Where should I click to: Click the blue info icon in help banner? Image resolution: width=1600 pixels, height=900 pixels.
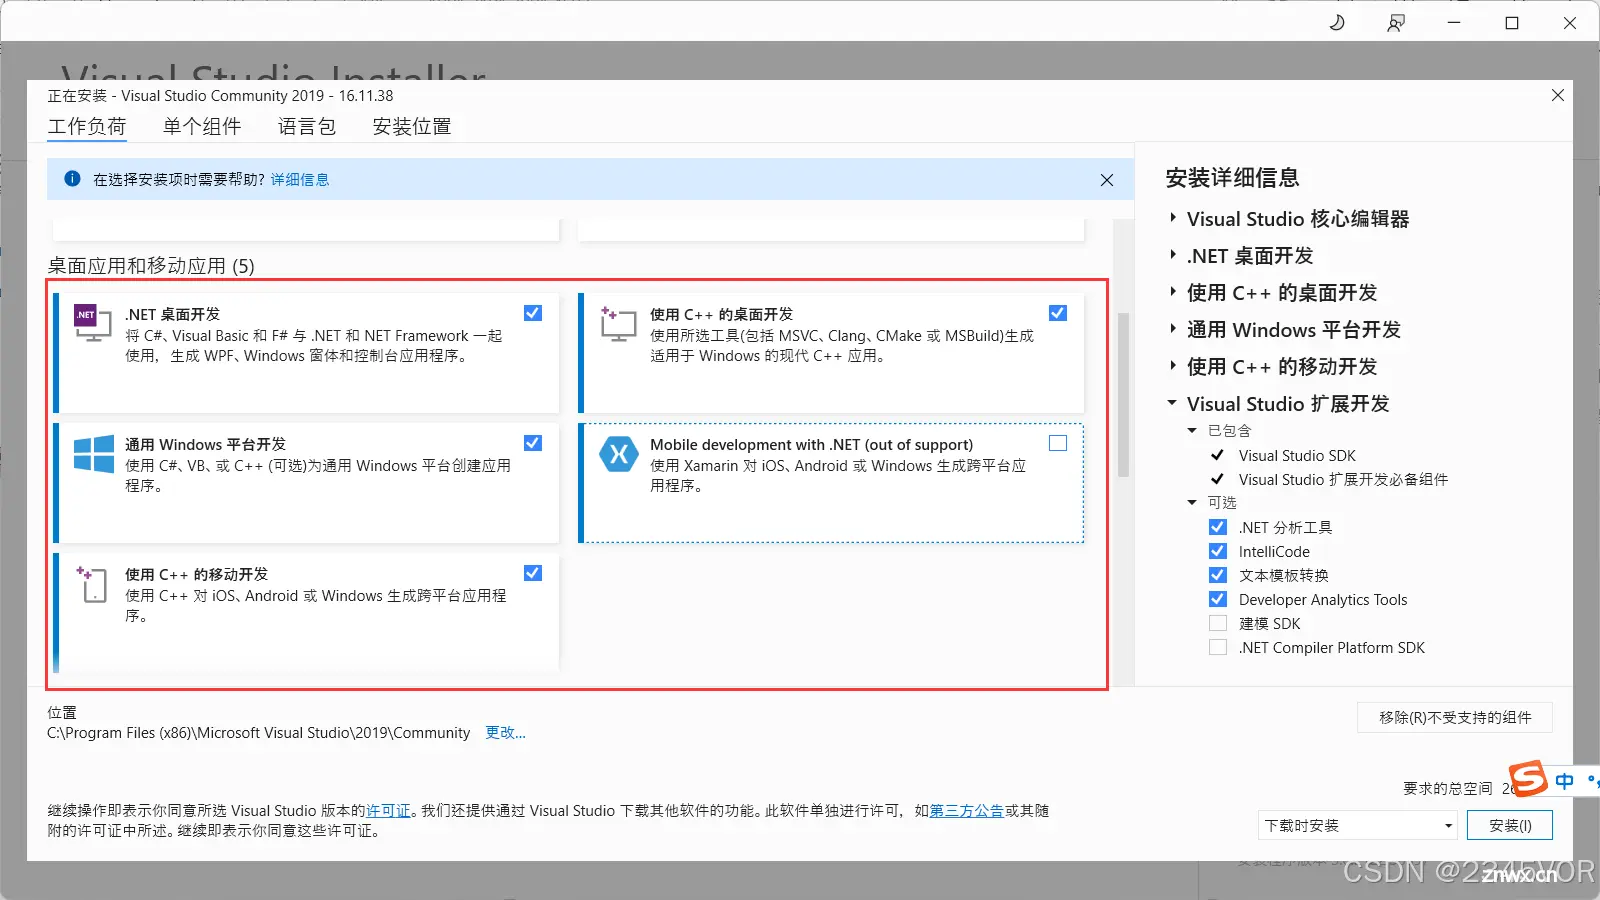72,179
